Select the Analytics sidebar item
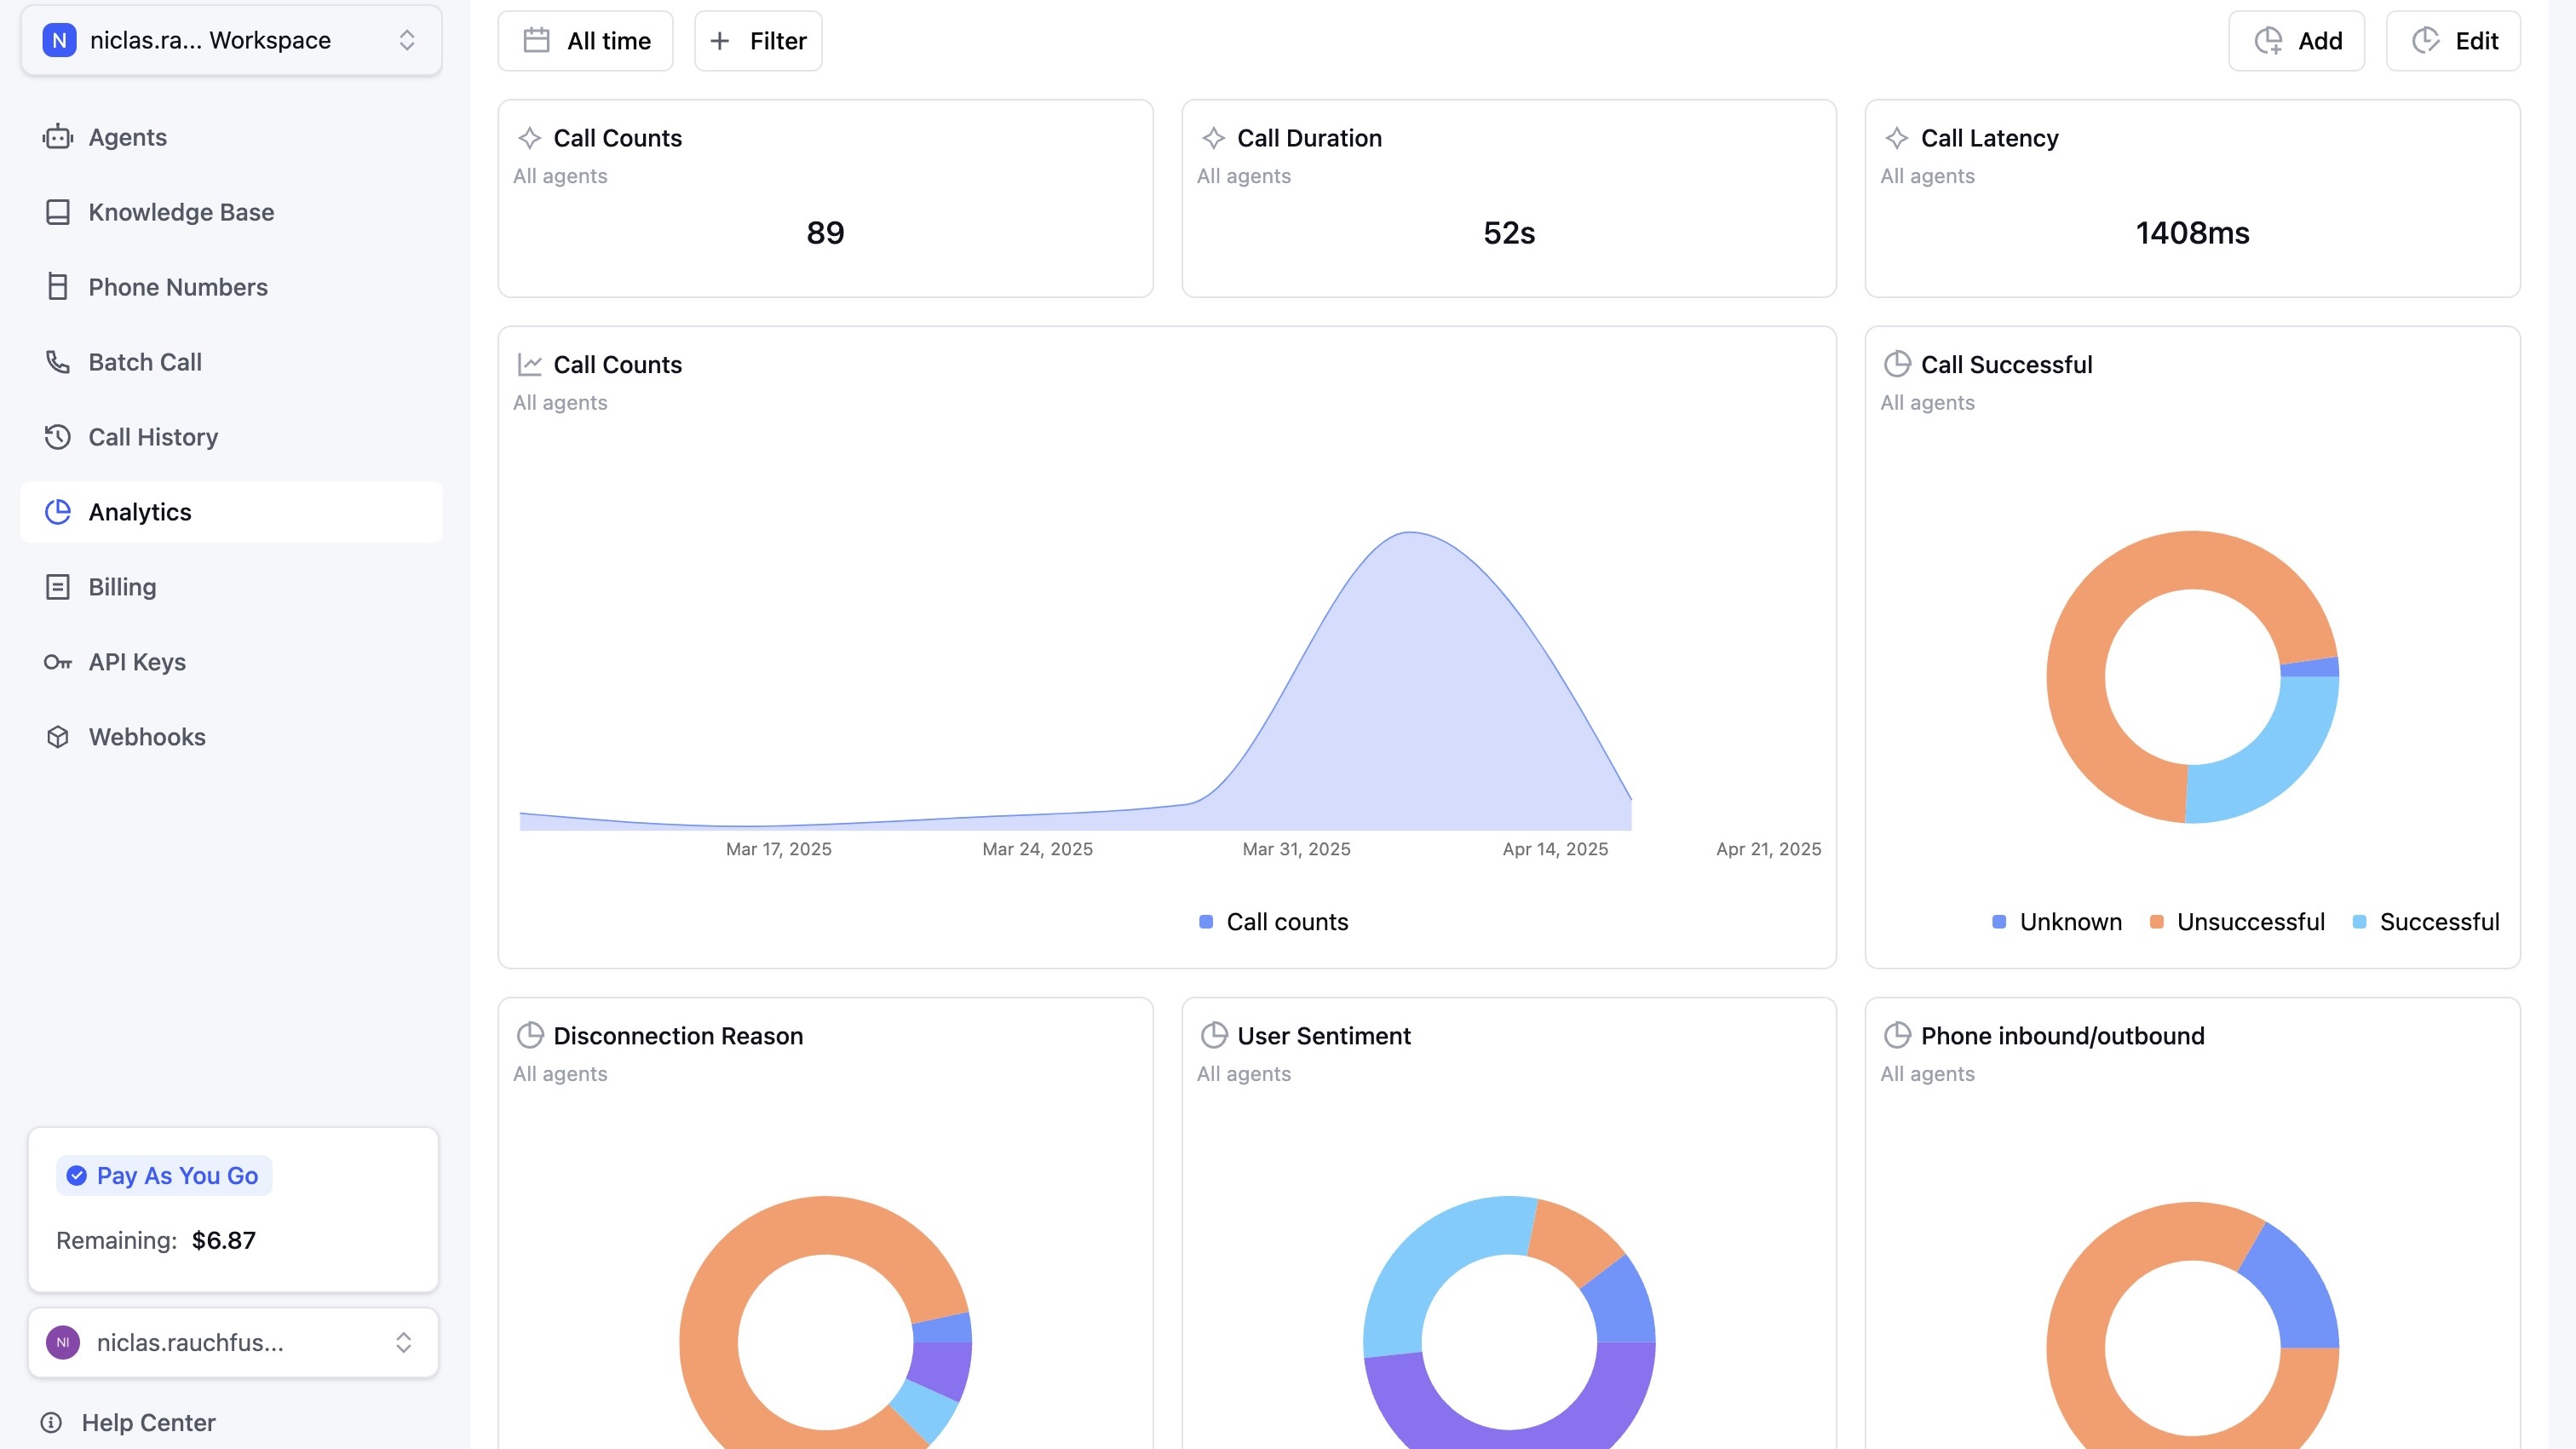 coord(140,512)
